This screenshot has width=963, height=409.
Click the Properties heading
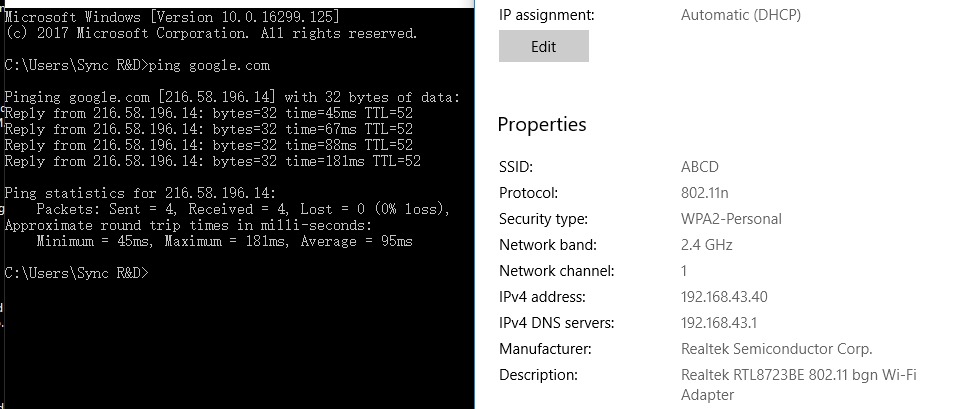pyautogui.click(x=542, y=125)
